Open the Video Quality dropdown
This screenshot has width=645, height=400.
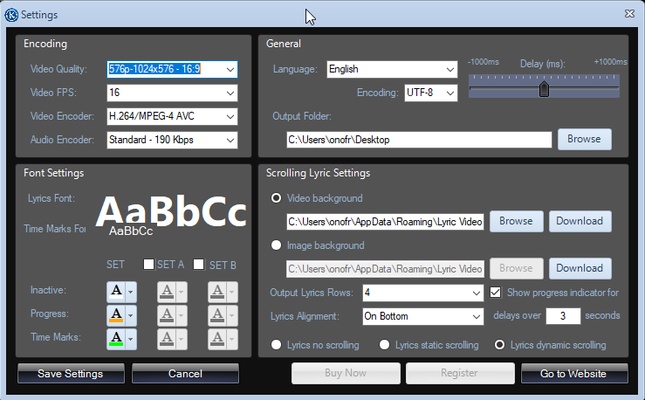click(172, 69)
